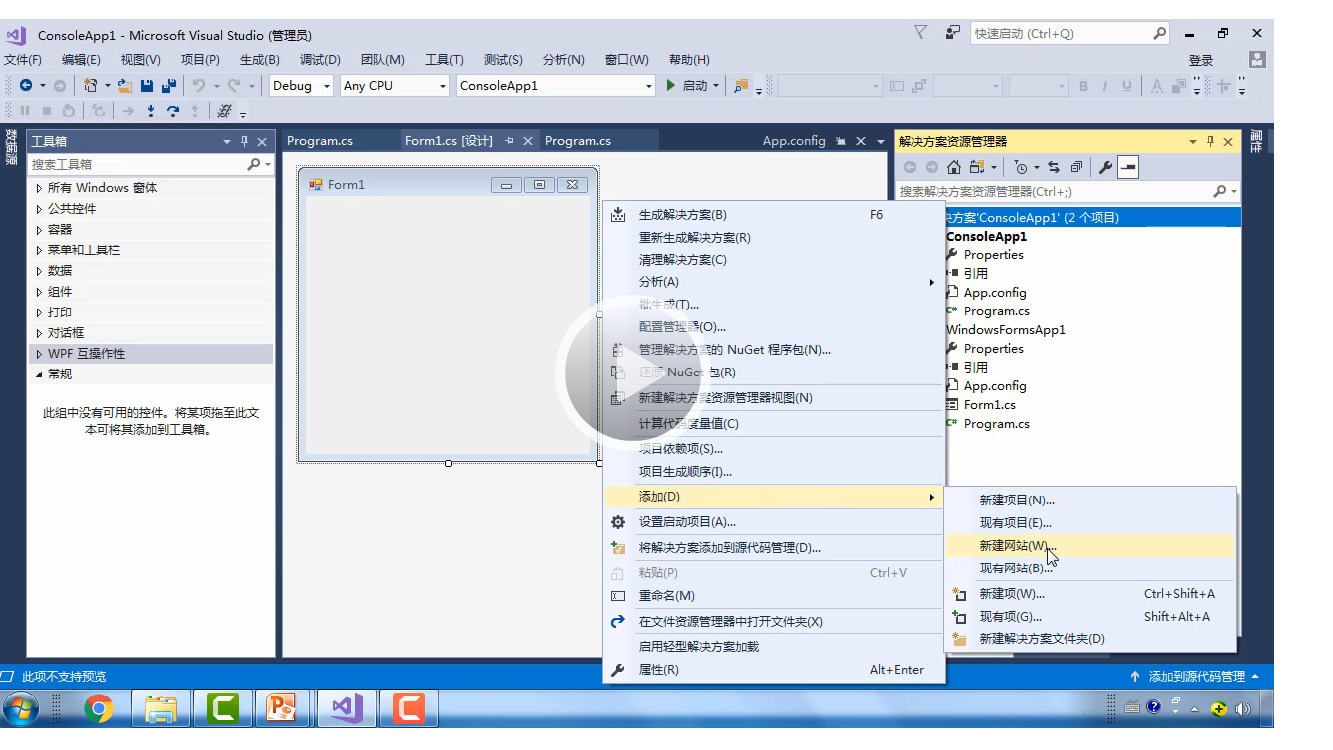The width and height of the screenshot is (1333, 750).
Task: Open PowerPoint from the taskbar
Action: (x=283, y=709)
